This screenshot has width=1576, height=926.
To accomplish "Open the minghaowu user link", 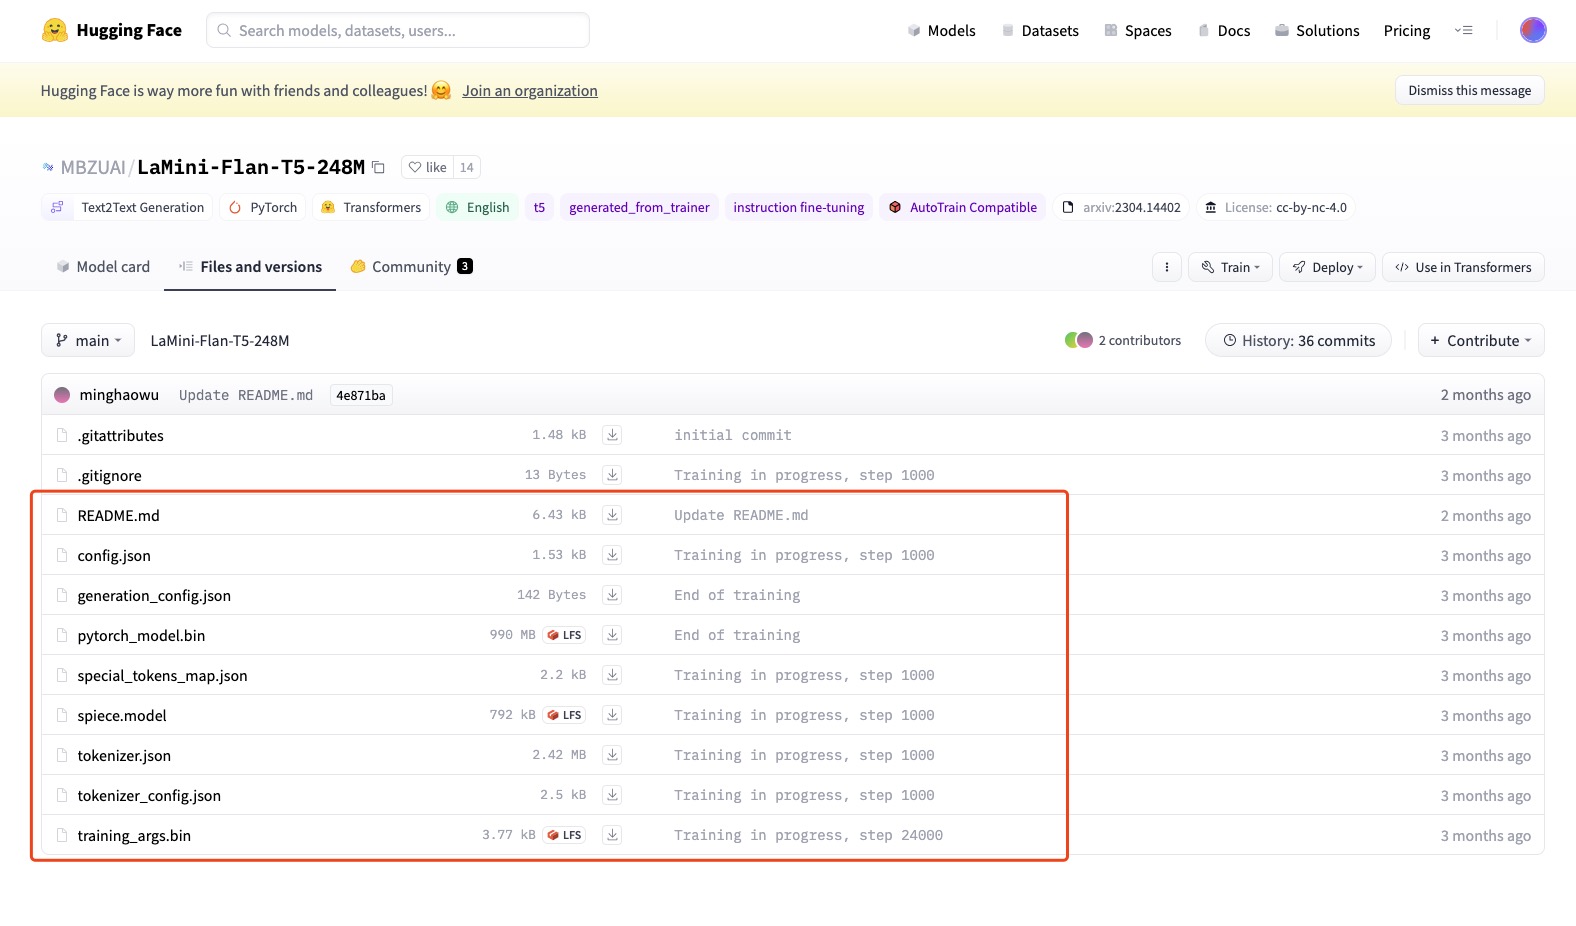I will click(x=119, y=395).
